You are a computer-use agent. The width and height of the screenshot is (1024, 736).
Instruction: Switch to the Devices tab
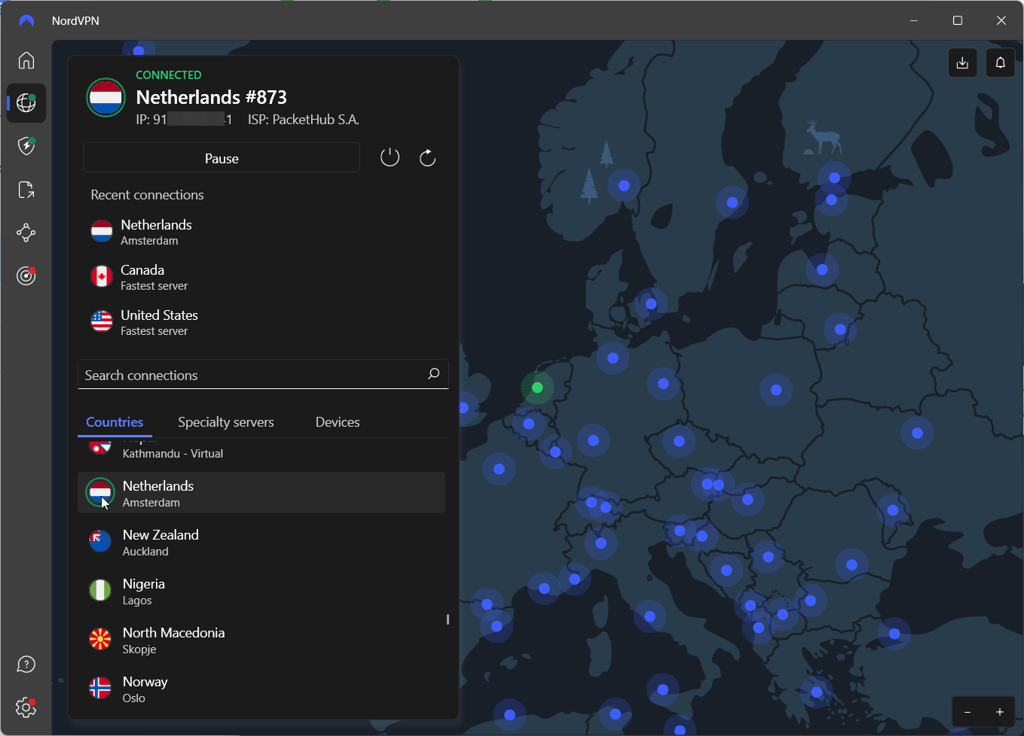[338, 422]
